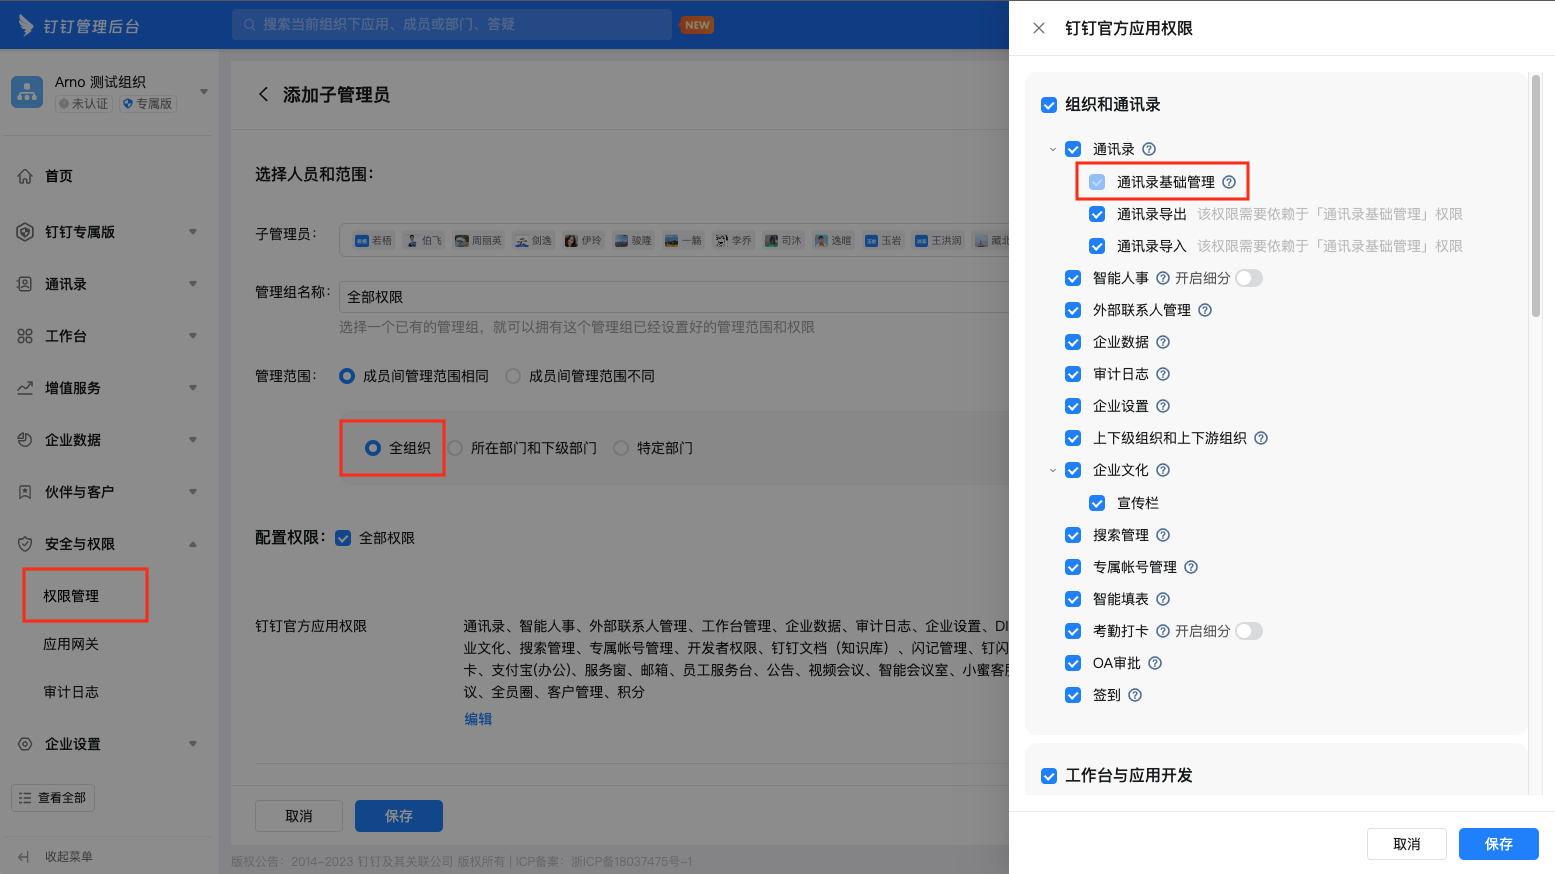Click the top search box for apps and members
This screenshot has width=1555, height=874.
(x=452, y=25)
